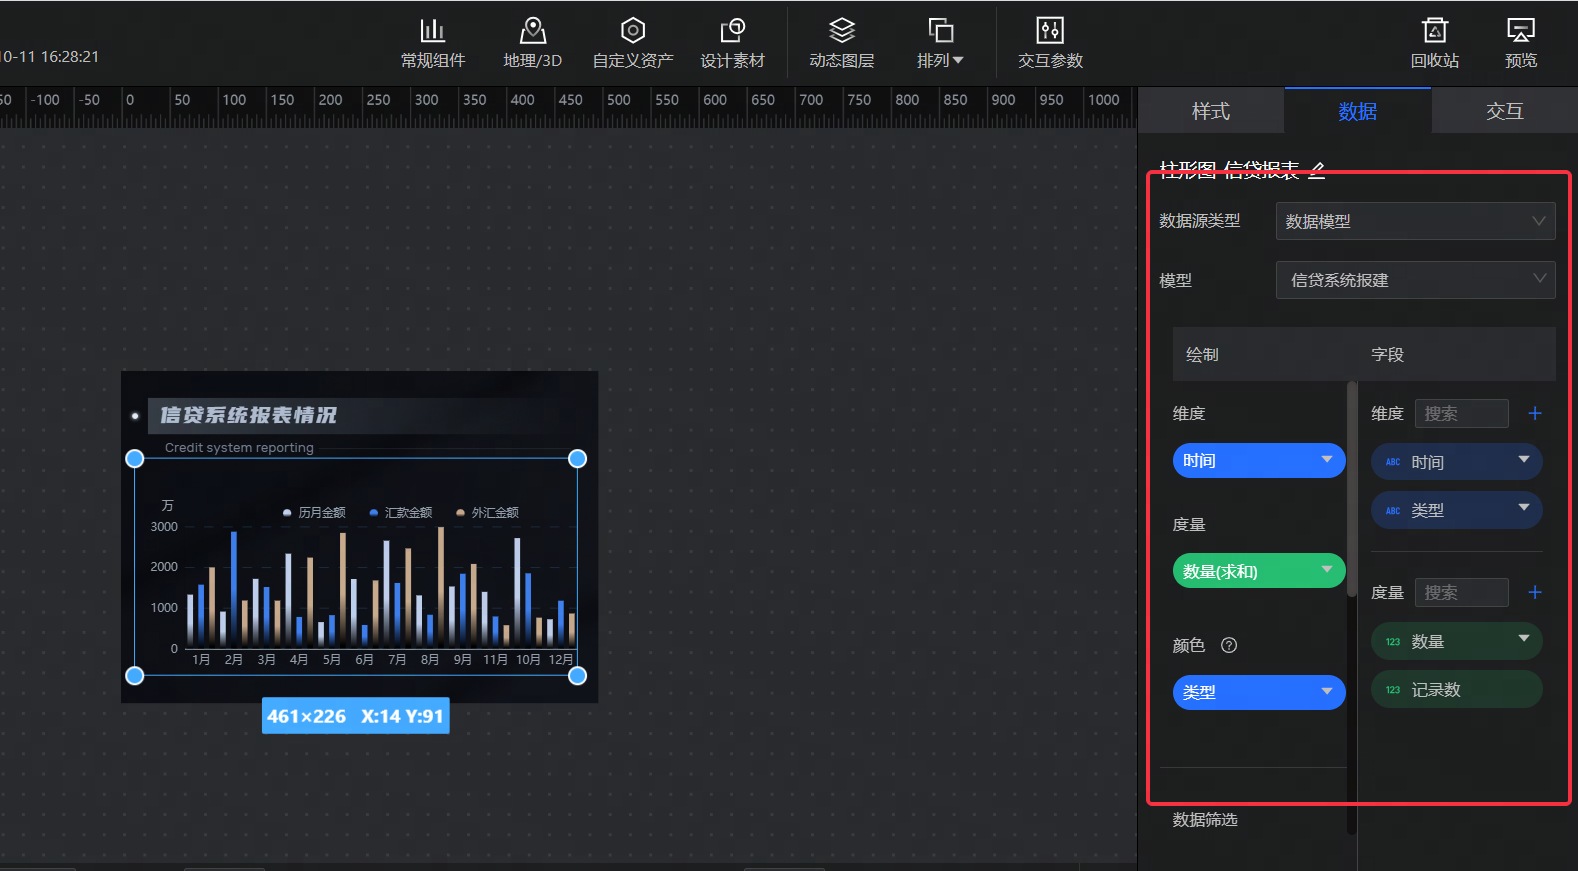The height and width of the screenshot is (871, 1578).
Task: Click the 自定义资产 hexagon icon
Action: coord(632,31)
